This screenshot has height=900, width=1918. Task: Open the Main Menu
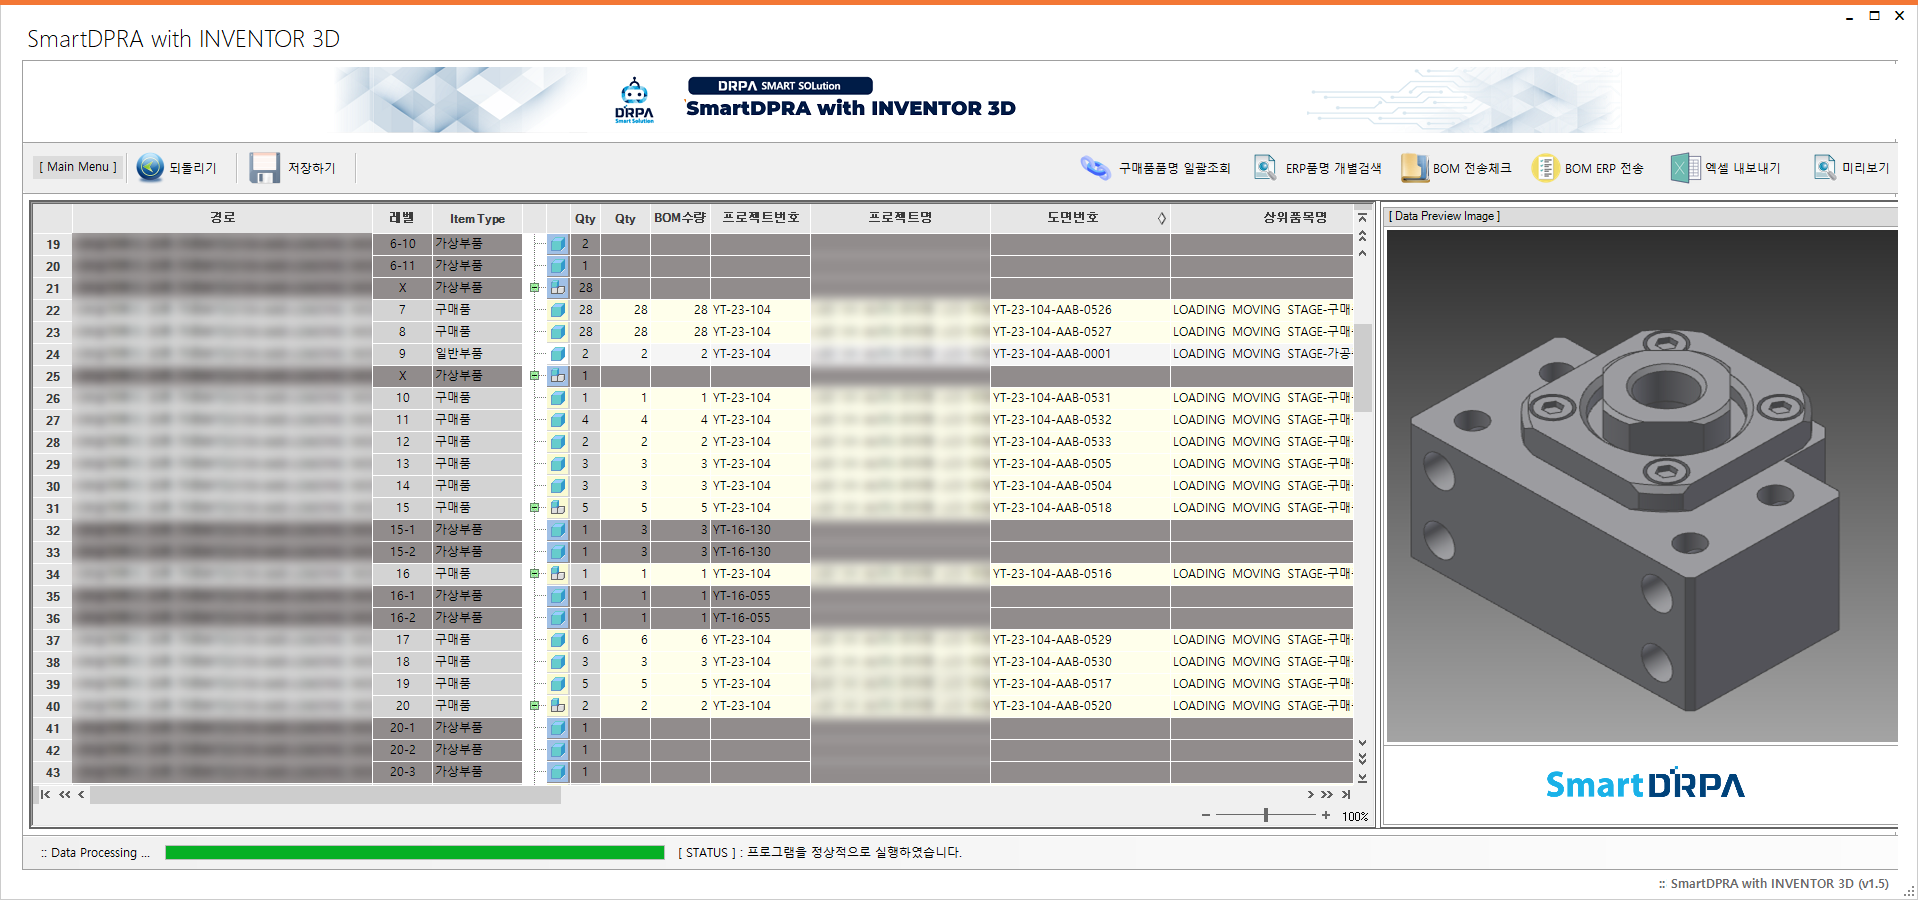click(78, 167)
